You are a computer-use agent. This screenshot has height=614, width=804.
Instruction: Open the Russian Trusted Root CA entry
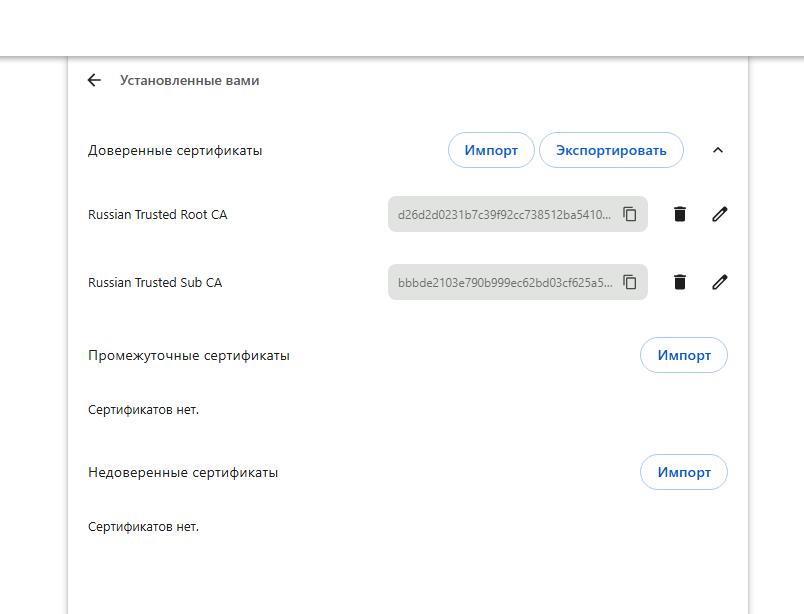157,214
